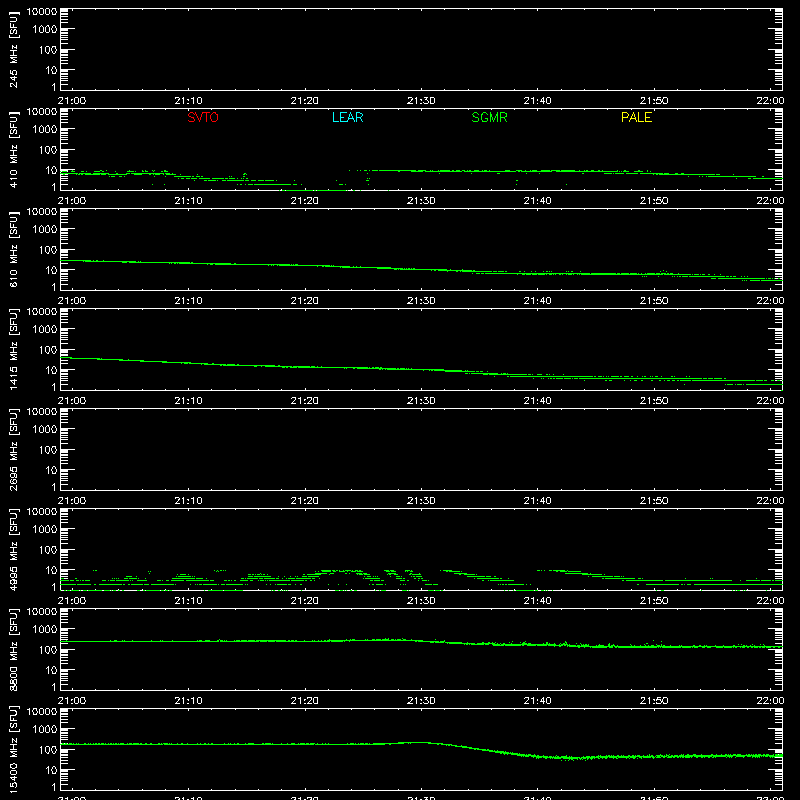The image size is (800, 800).
Task: Click 21:20 time label under 1415 MHz panel
Action: pyautogui.click(x=305, y=401)
